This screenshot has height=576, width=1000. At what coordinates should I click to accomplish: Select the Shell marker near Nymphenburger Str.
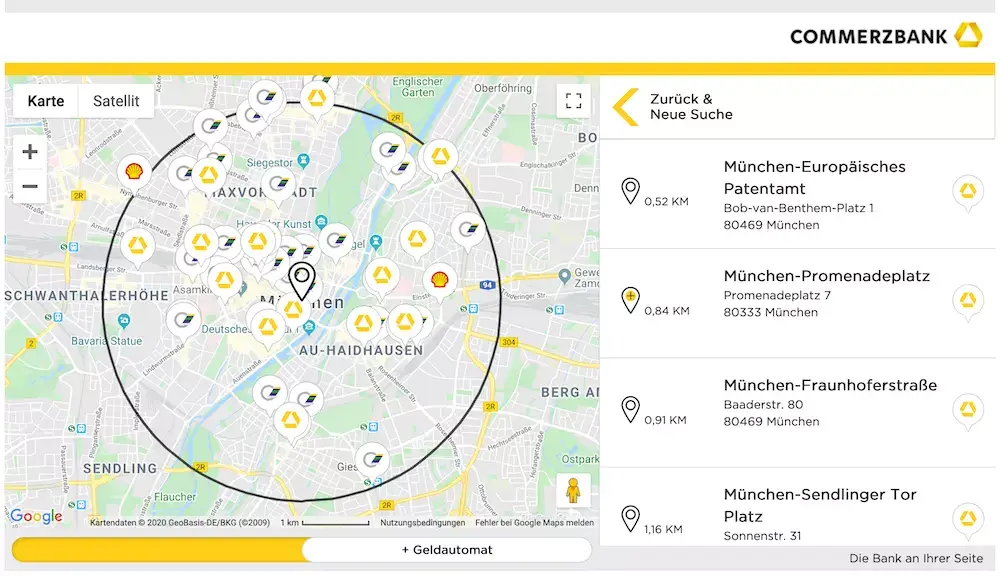134,172
